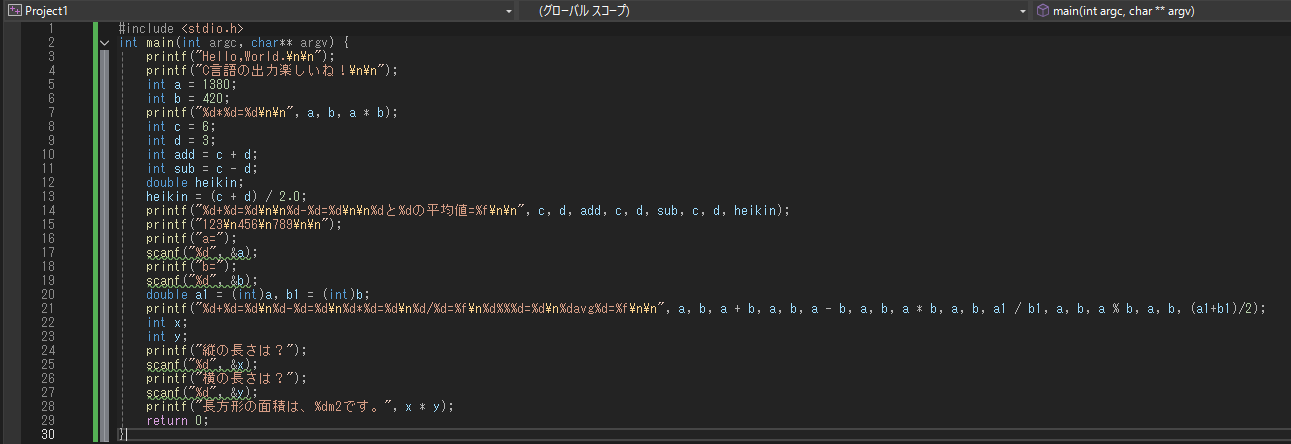Click 'heikin = (c + d) / 2.0;' line
Viewport: 1291px width, 444px height.
pos(225,197)
